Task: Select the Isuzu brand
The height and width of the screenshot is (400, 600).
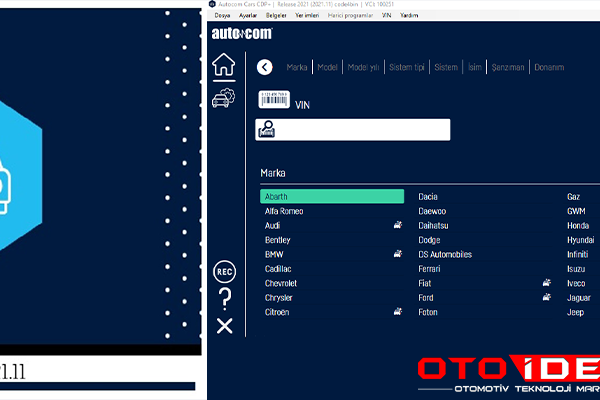Action: click(x=576, y=269)
